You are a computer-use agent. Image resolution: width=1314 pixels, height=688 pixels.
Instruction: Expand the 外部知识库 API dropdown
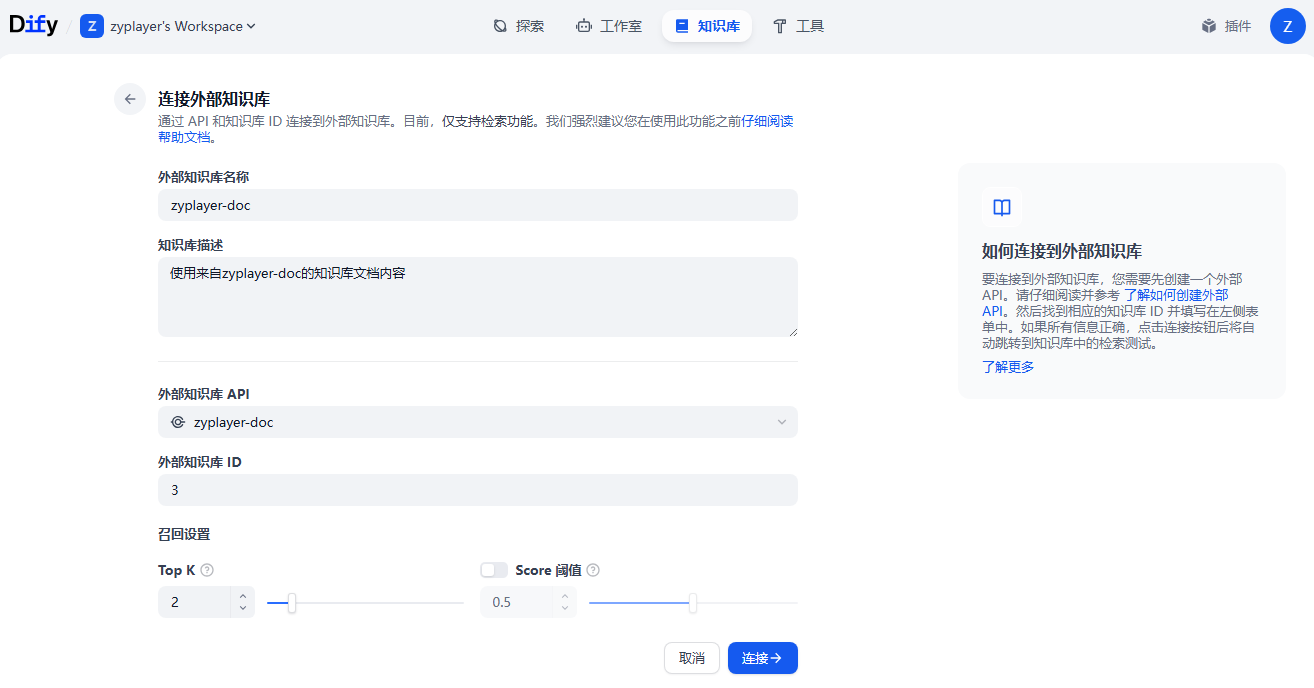point(478,422)
